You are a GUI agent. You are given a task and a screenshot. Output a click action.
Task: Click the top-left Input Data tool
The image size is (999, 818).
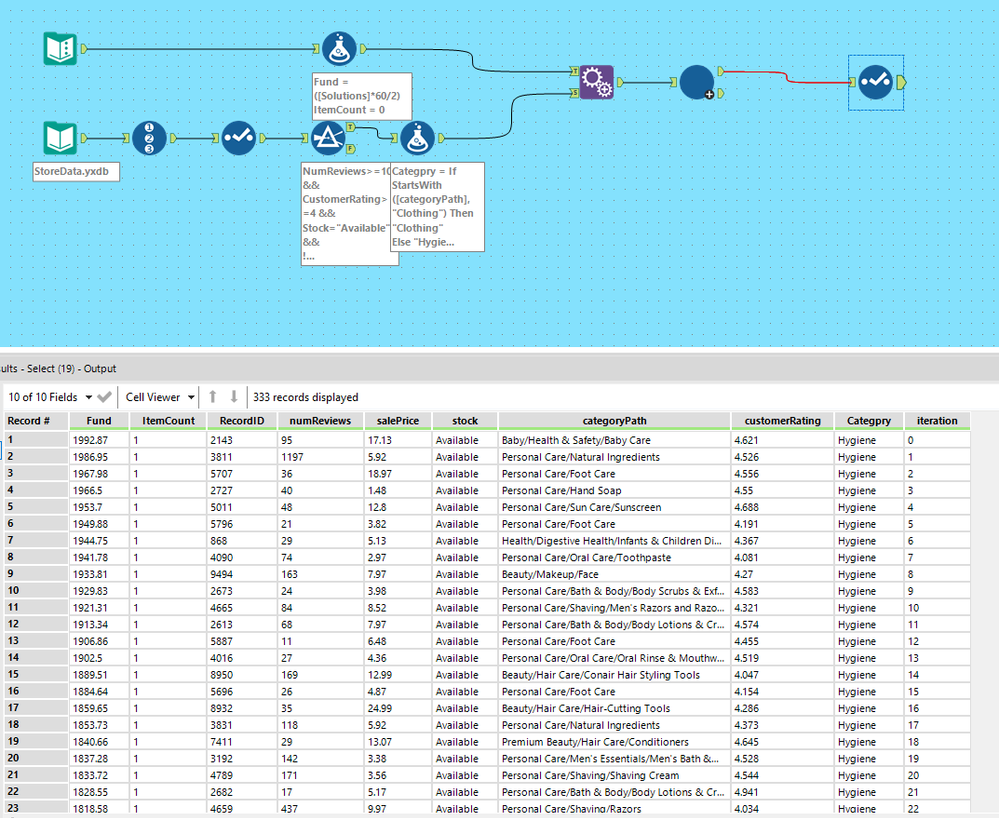pyautogui.click(x=60, y=47)
